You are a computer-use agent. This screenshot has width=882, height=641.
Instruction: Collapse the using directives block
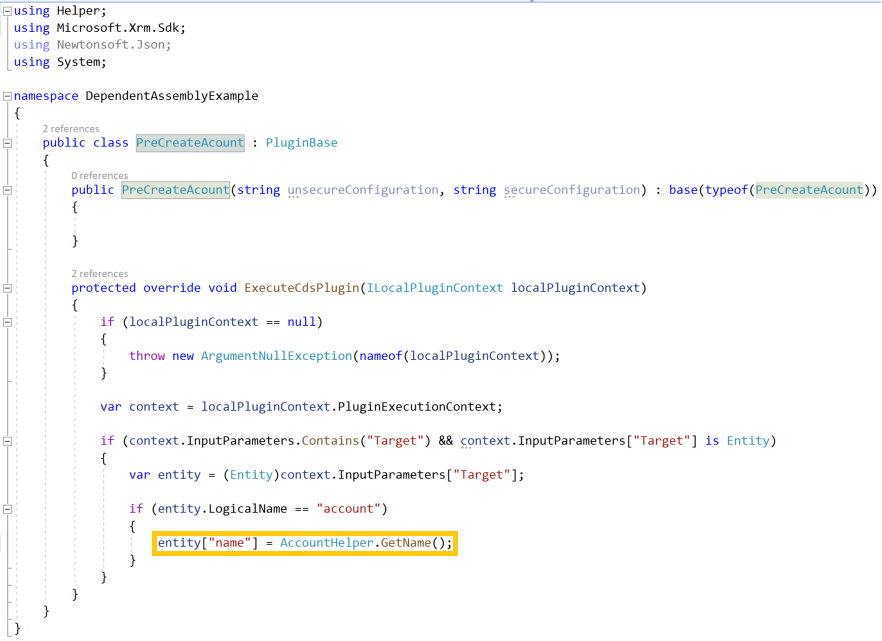tap(7, 10)
